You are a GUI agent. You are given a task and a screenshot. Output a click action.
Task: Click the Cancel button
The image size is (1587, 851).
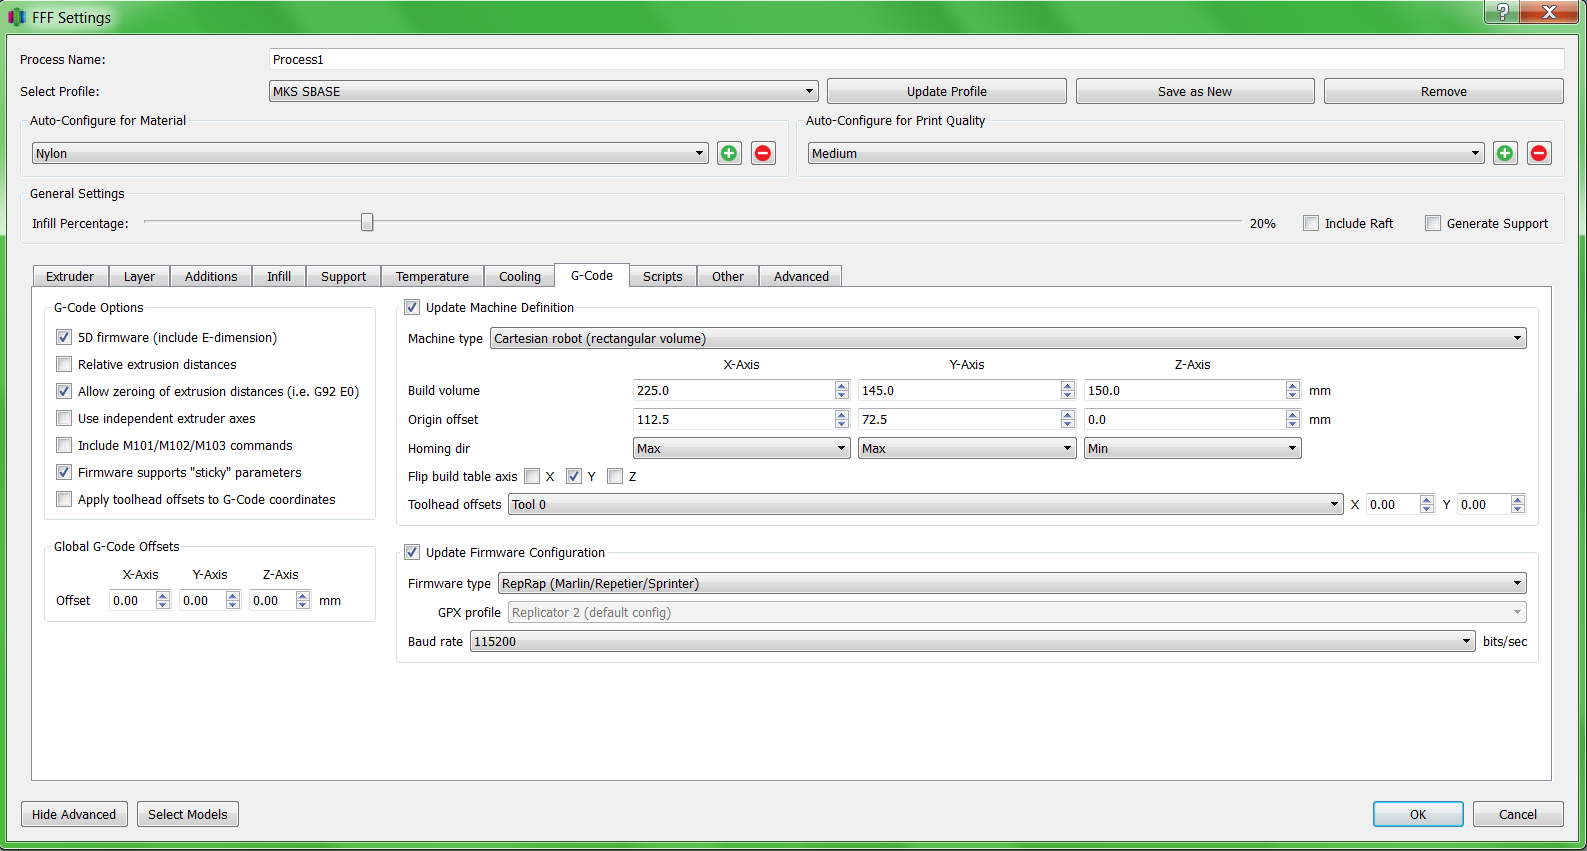click(x=1518, y=814)
